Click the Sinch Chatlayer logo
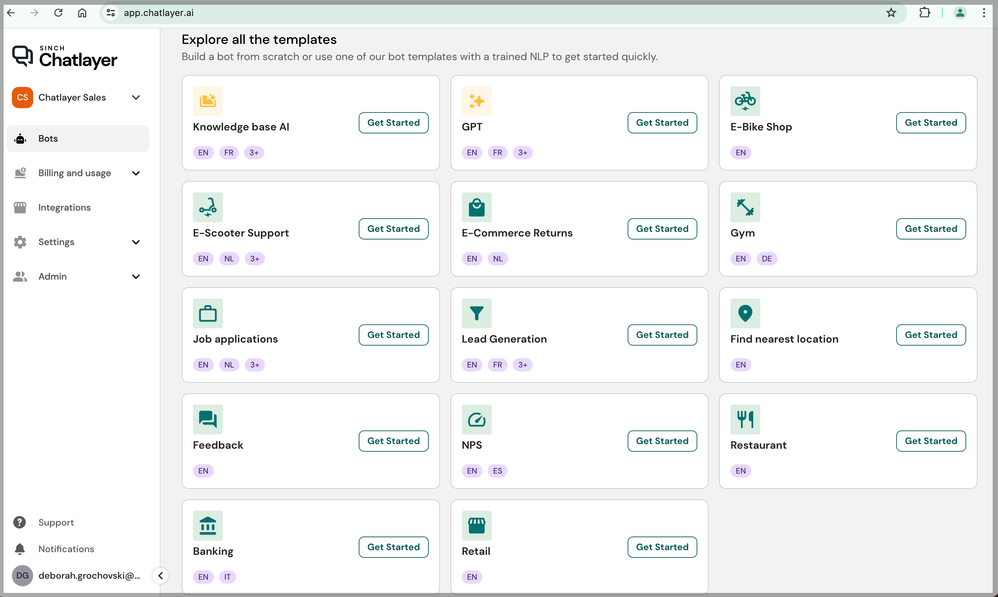The width and height of the screenshot is (998, 597). (65, 57)
